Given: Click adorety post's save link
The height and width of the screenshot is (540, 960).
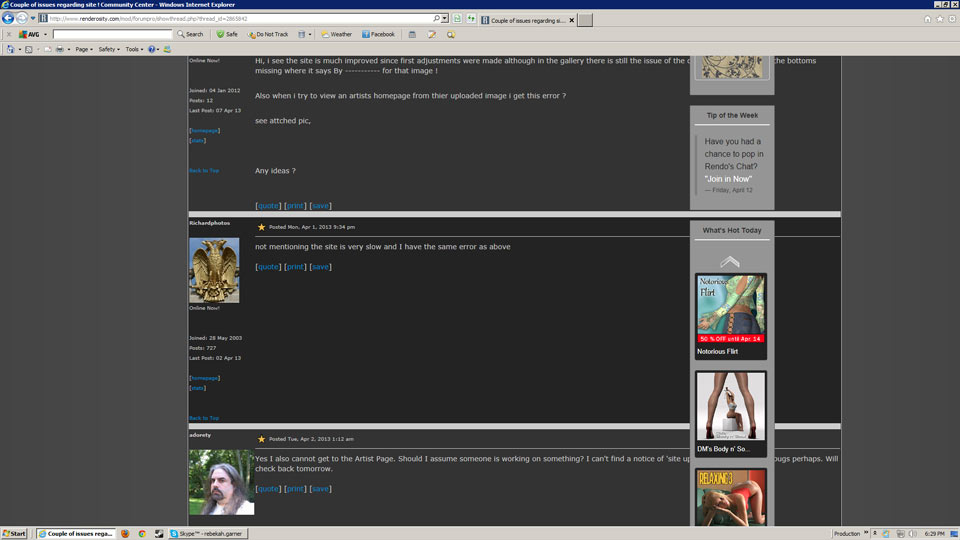Looking at the screenshot, I should (320, 489).
